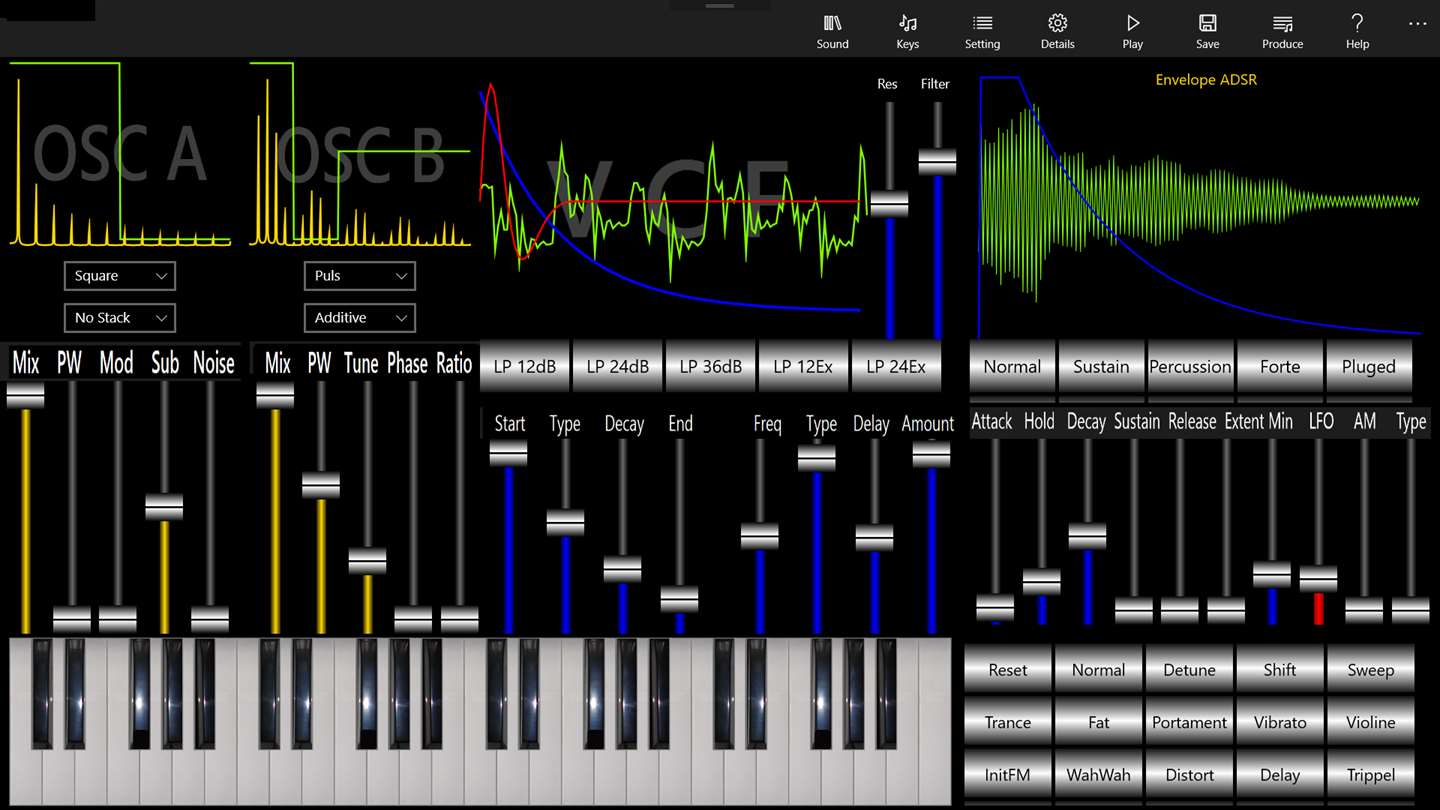Click the Mod slider handle
Viewport: 1440px width, 810px height.
pos(118,619)
